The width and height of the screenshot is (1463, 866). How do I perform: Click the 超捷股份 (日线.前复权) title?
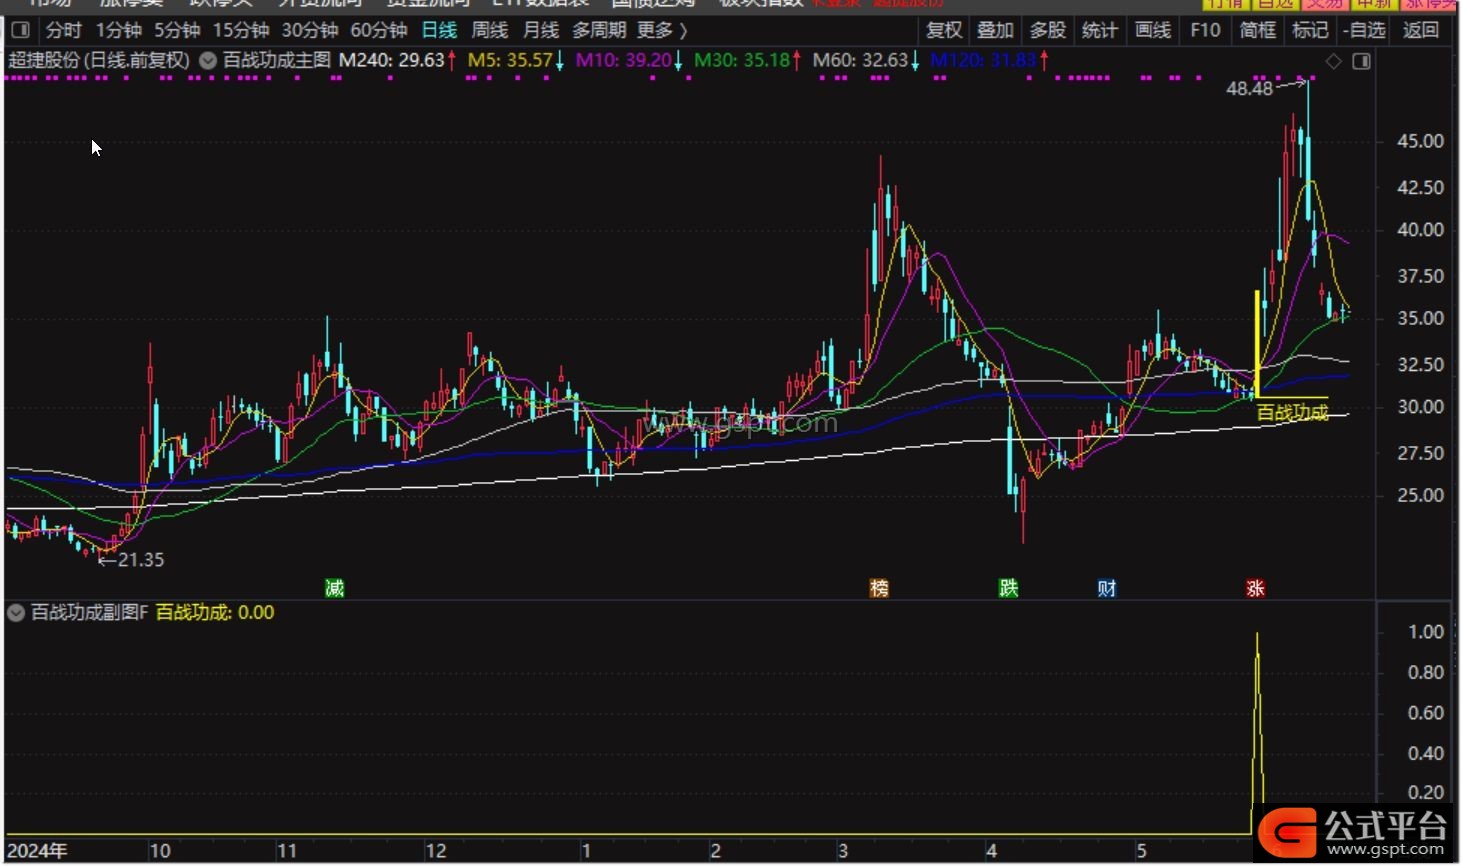click(99, 60)
